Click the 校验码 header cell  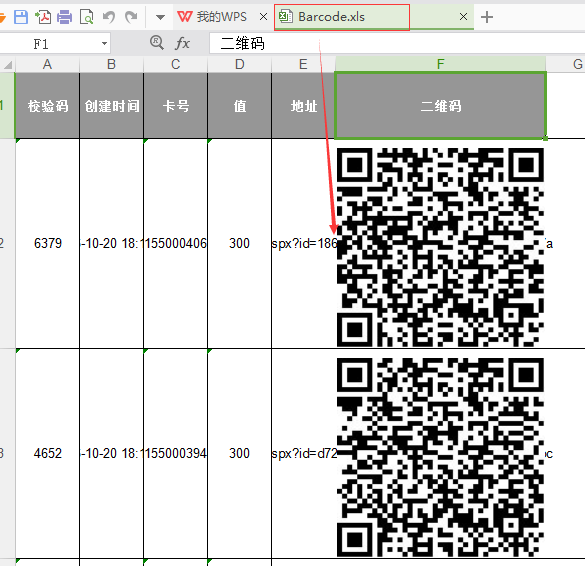47,106
